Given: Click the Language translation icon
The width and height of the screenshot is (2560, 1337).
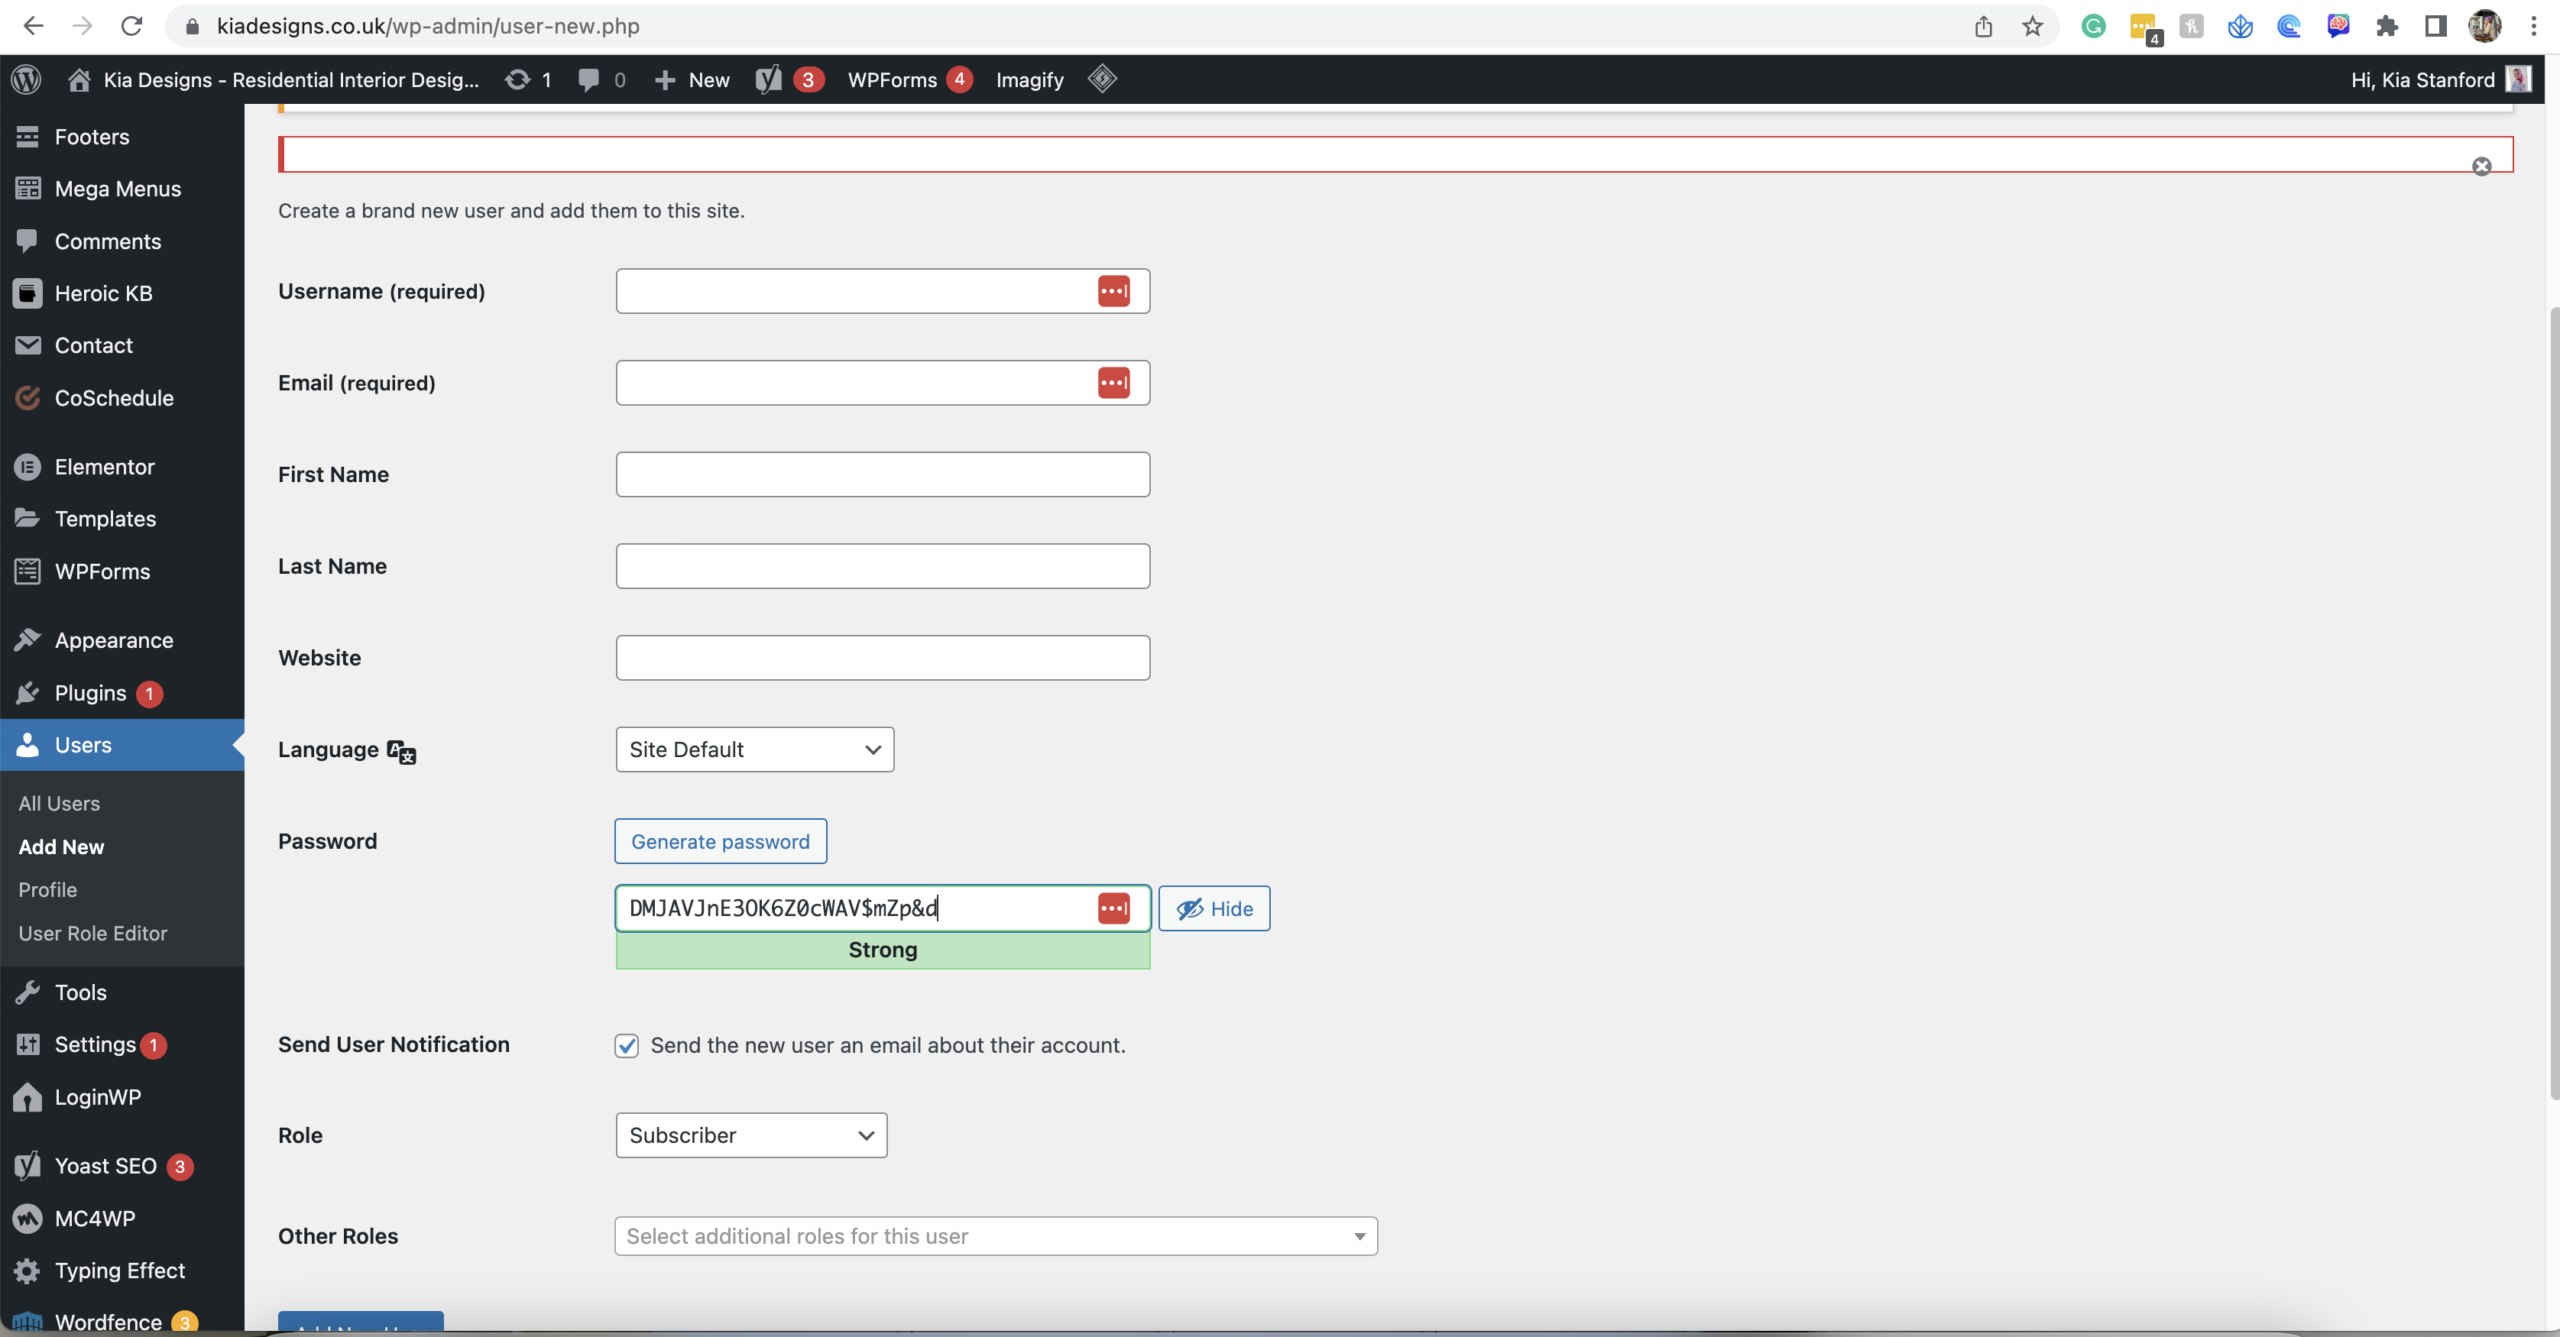Looking at the screenshot, I should [401, 752].
